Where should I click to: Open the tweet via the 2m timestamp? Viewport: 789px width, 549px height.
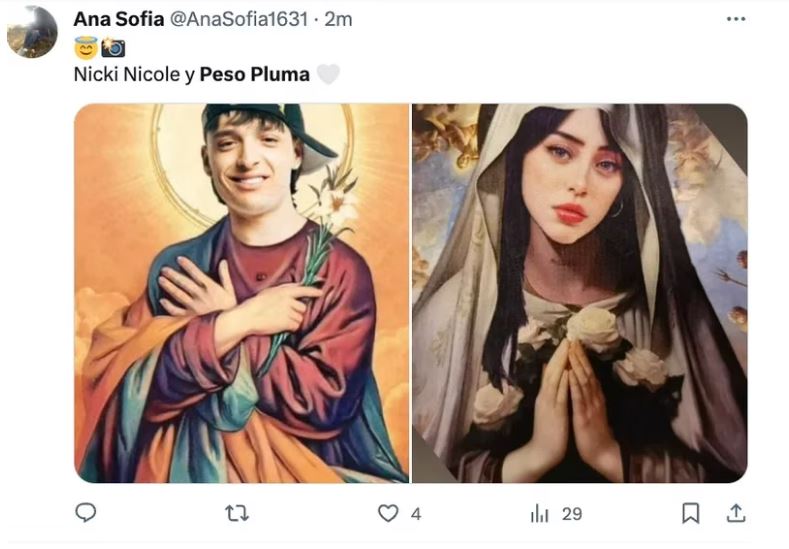click(339, 19)
